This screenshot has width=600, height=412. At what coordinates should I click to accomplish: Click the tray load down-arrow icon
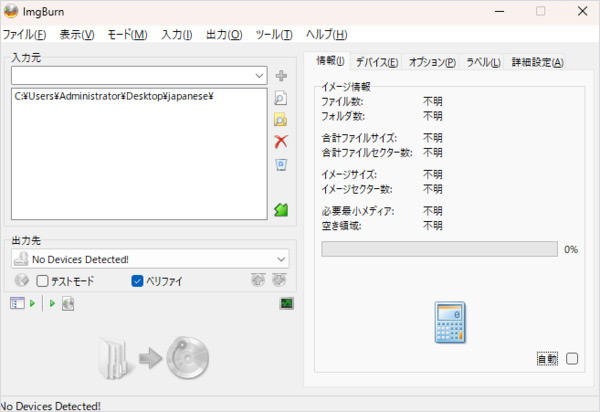279,280
